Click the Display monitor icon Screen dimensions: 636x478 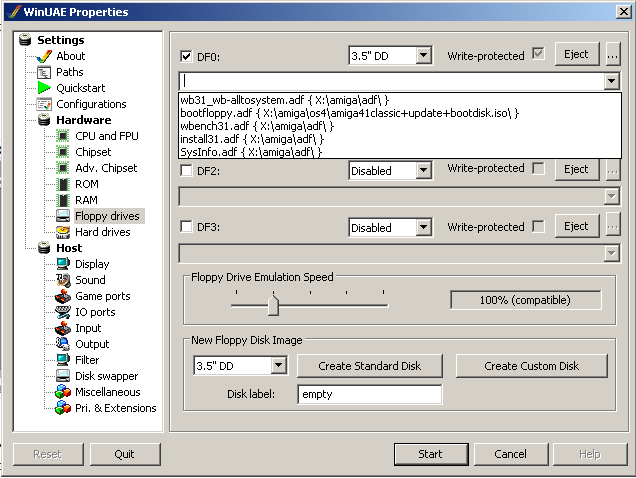coord(62,264)
